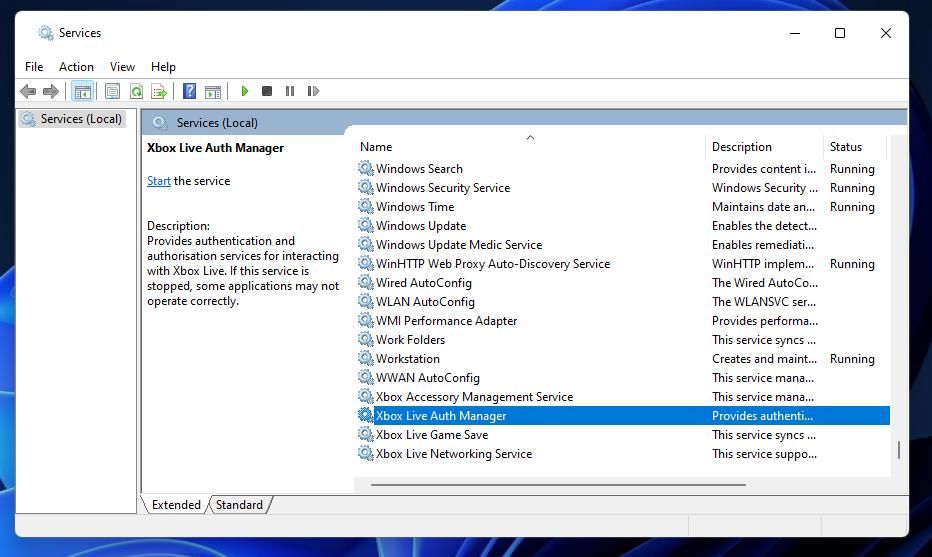This screenshot has width=932, height=557.
Task: Close the Services window
Action: point(886,33)
